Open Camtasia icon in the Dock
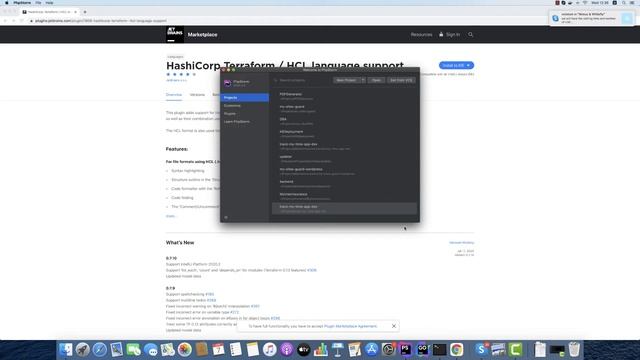 [515, 349]
